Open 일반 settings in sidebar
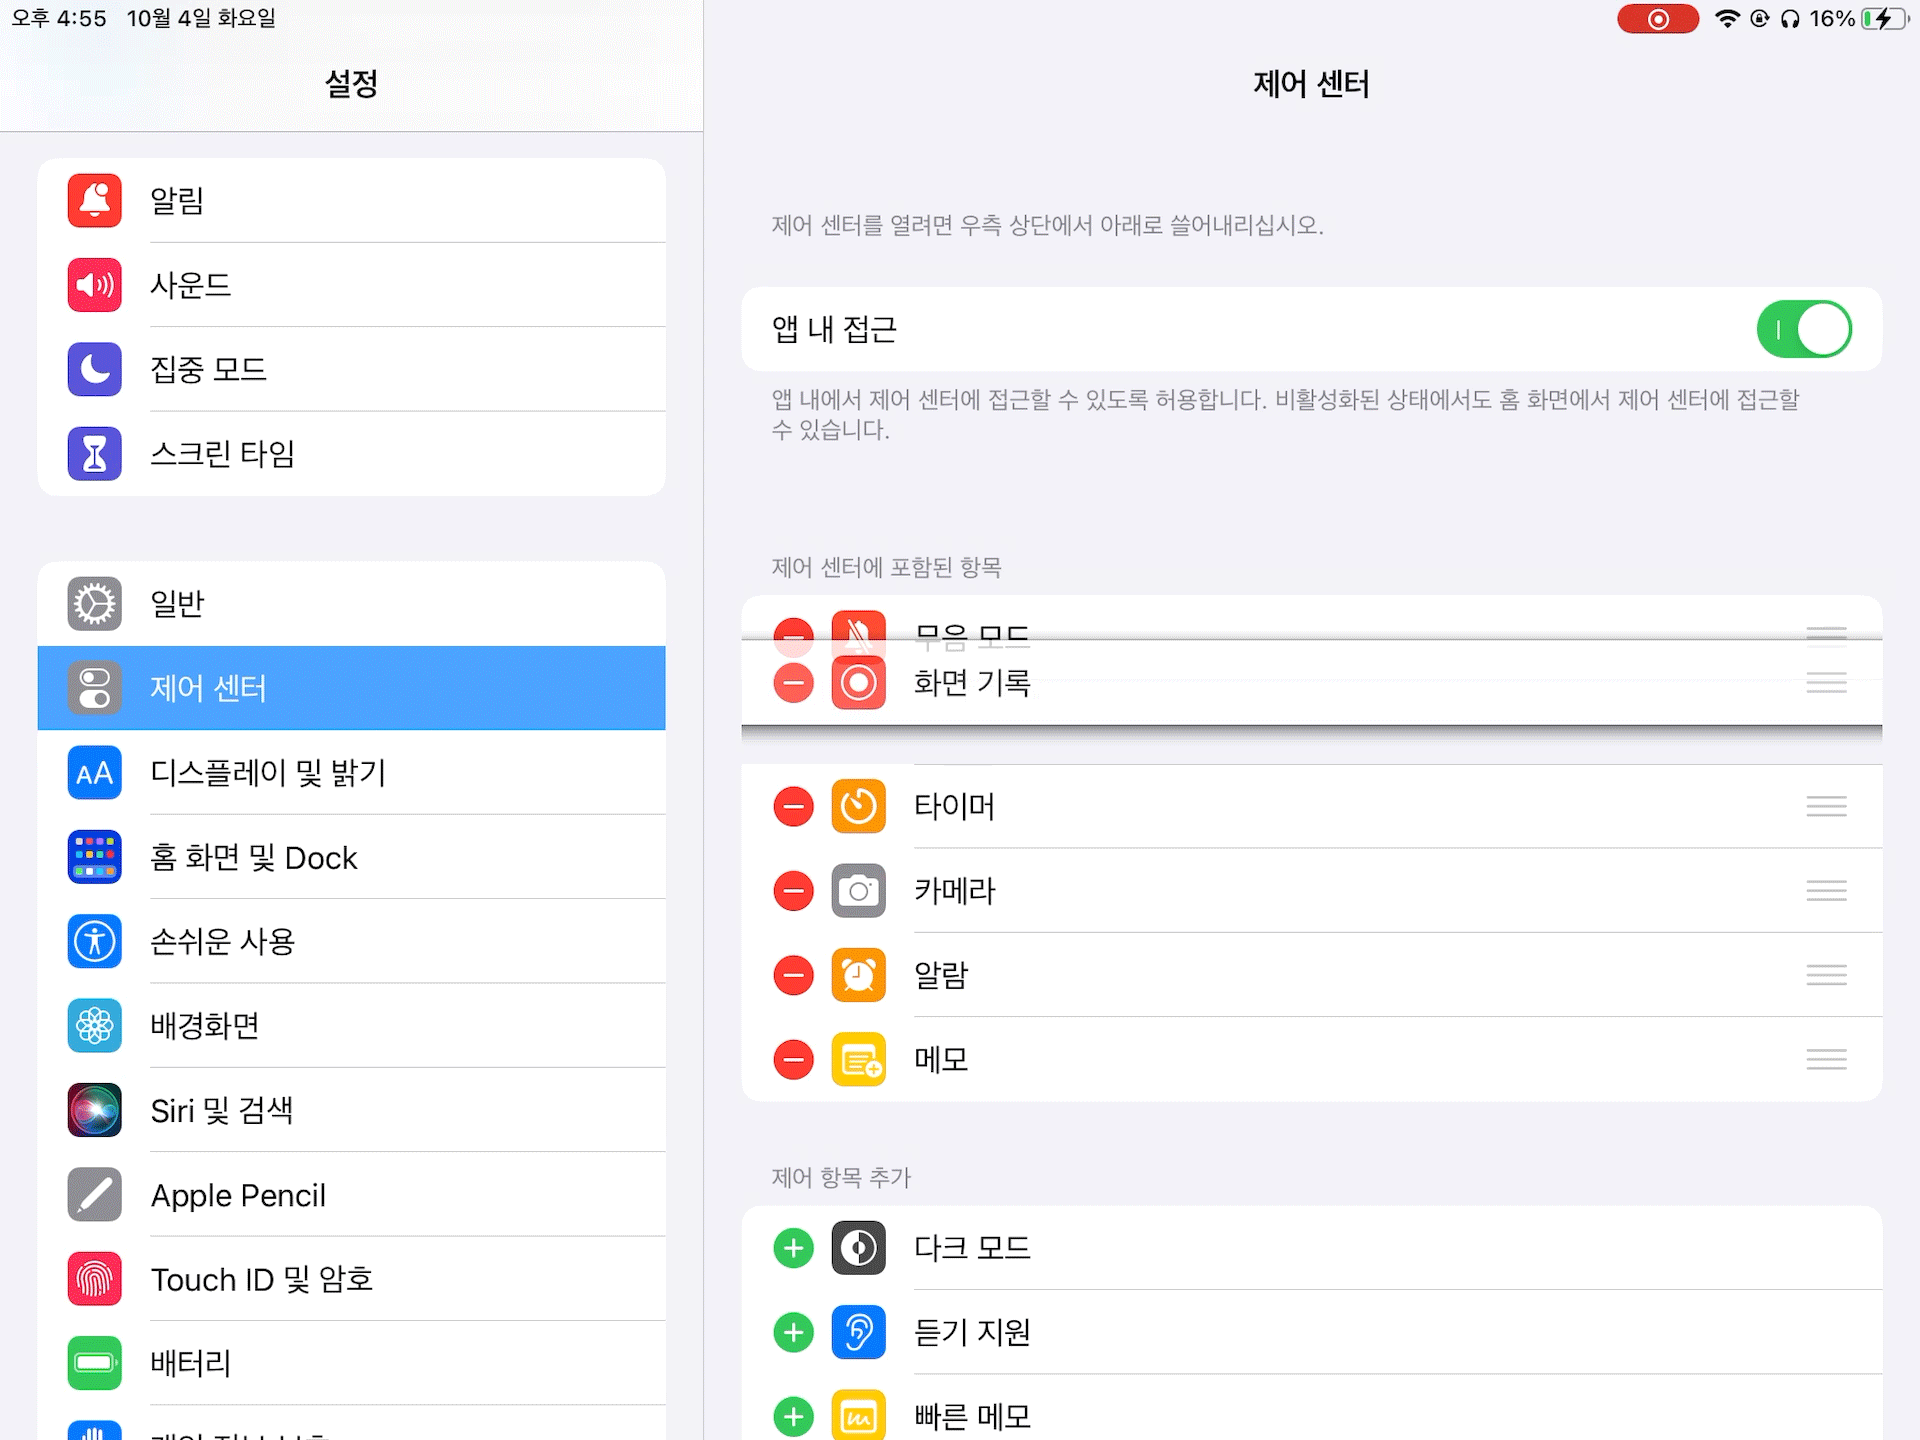 click(351, 603)
